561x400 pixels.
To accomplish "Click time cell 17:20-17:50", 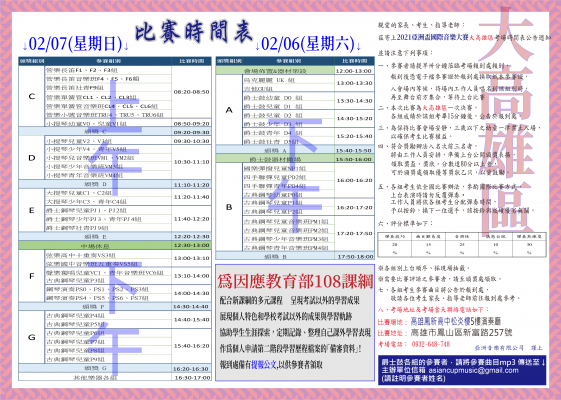I will [354, 233].
